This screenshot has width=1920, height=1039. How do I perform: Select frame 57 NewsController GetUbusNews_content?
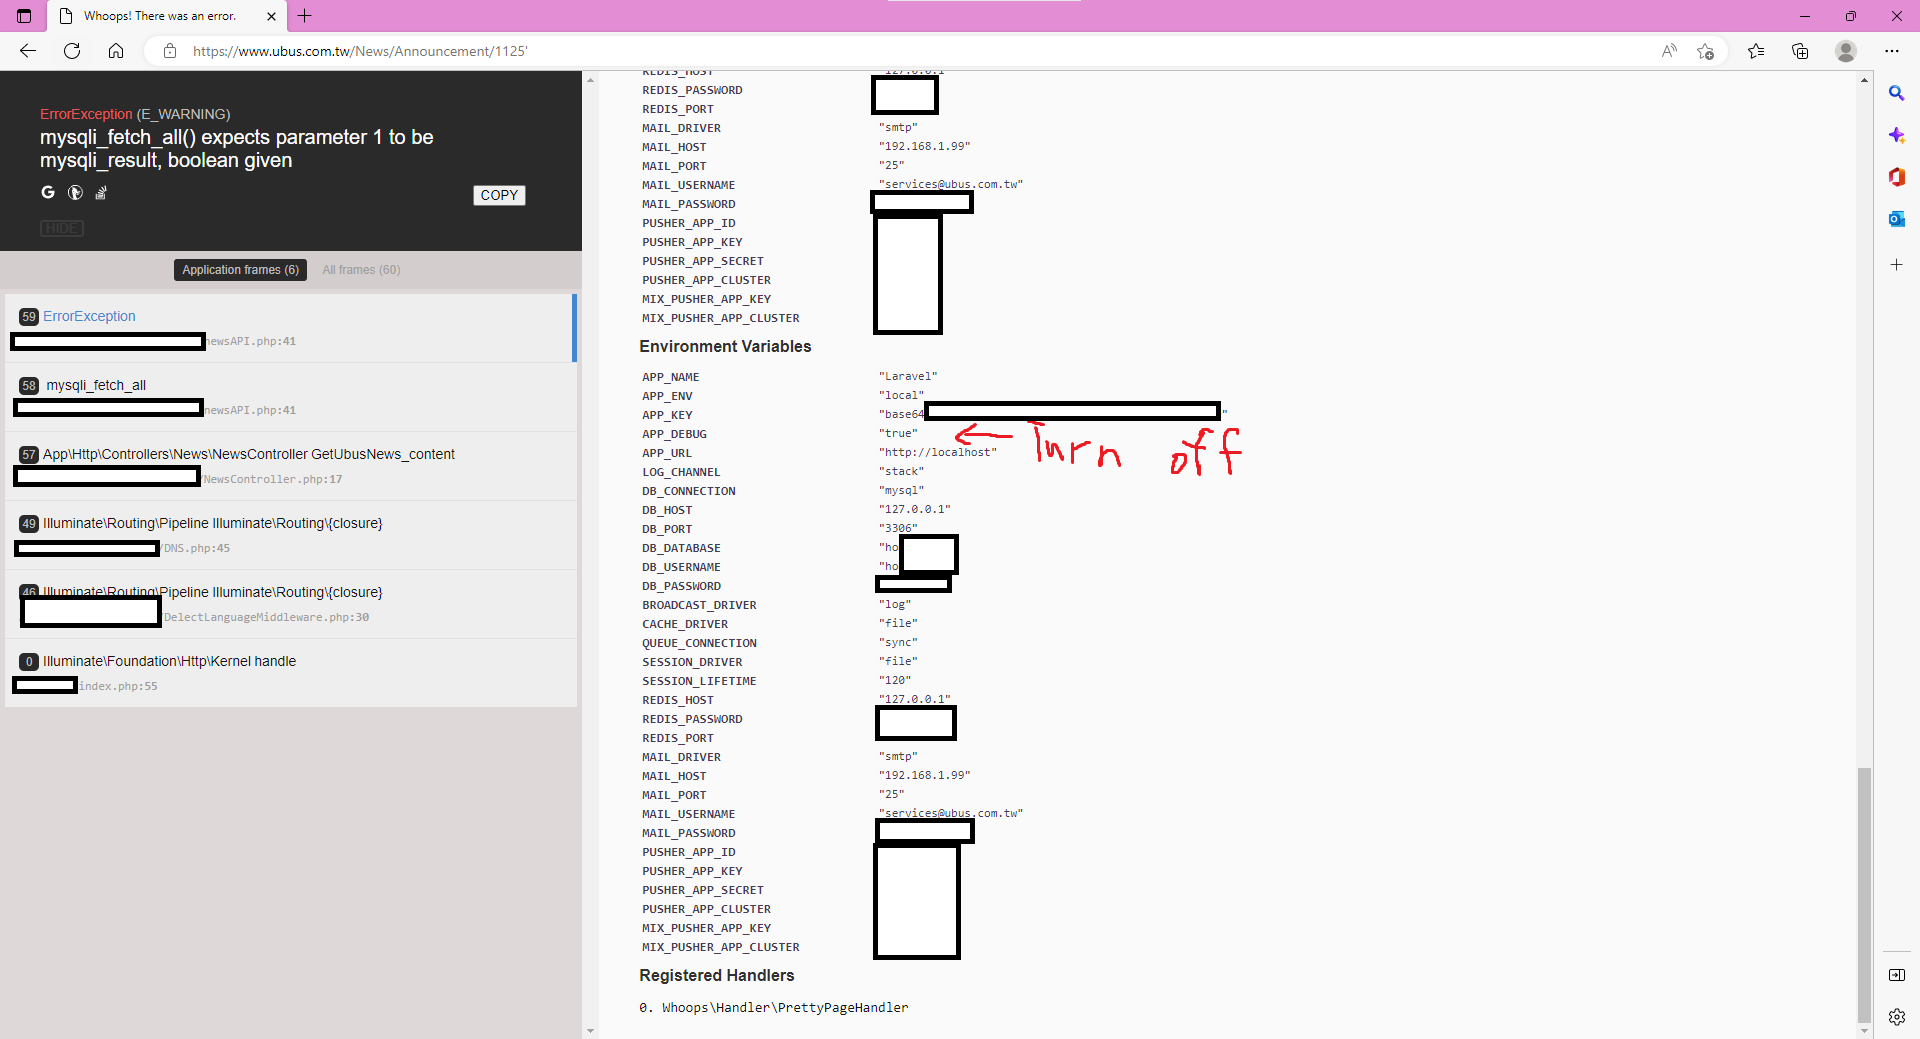coord(290,466)
